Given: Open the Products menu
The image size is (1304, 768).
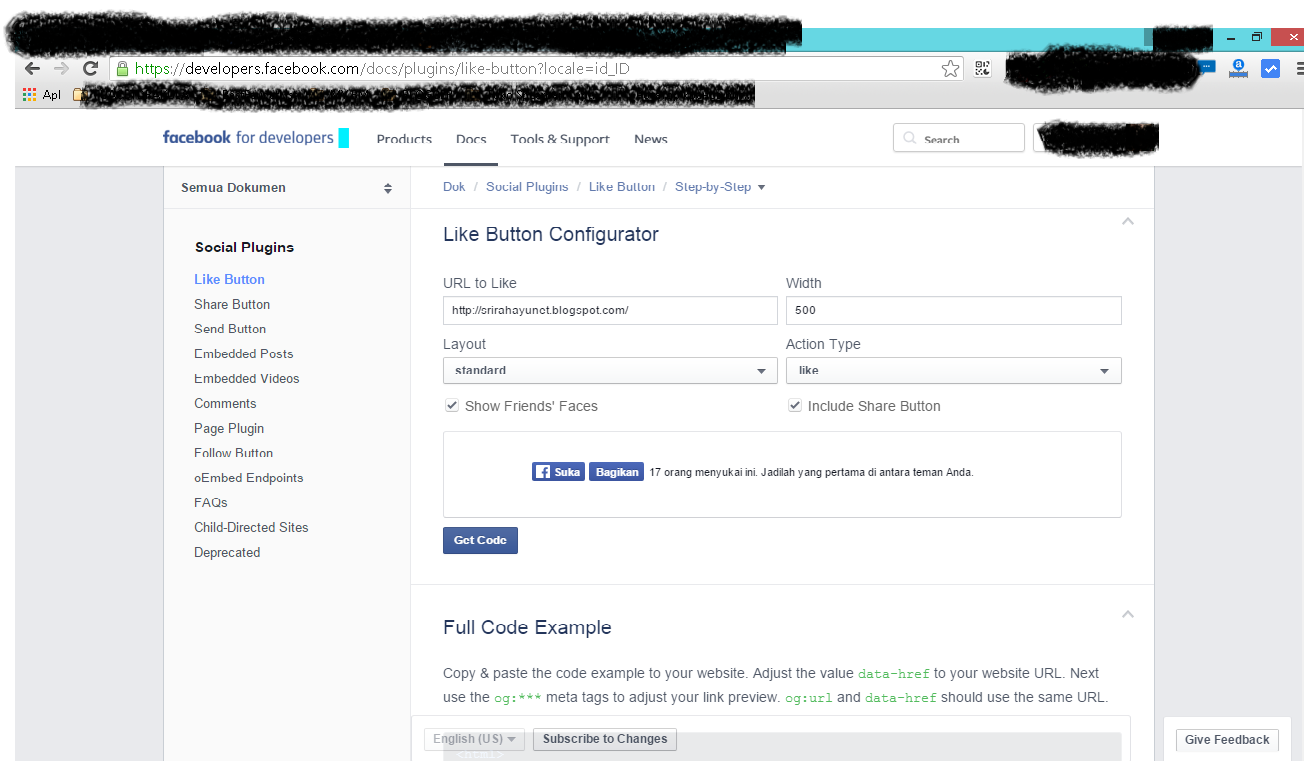Looking at the screenshot, I should click(x=404, y=139).
